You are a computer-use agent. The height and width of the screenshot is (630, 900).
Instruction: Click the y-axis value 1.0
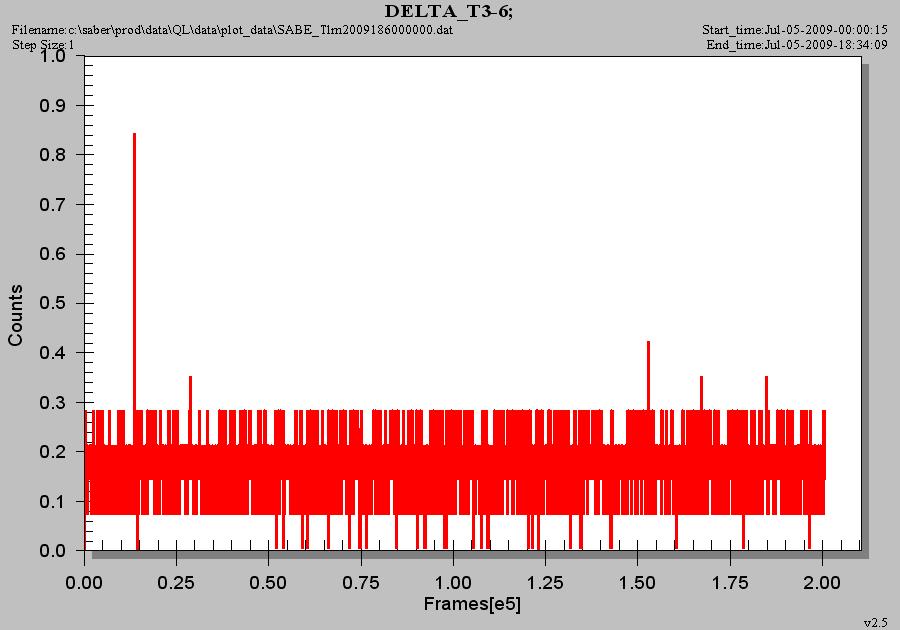click(x=52, y=56)
